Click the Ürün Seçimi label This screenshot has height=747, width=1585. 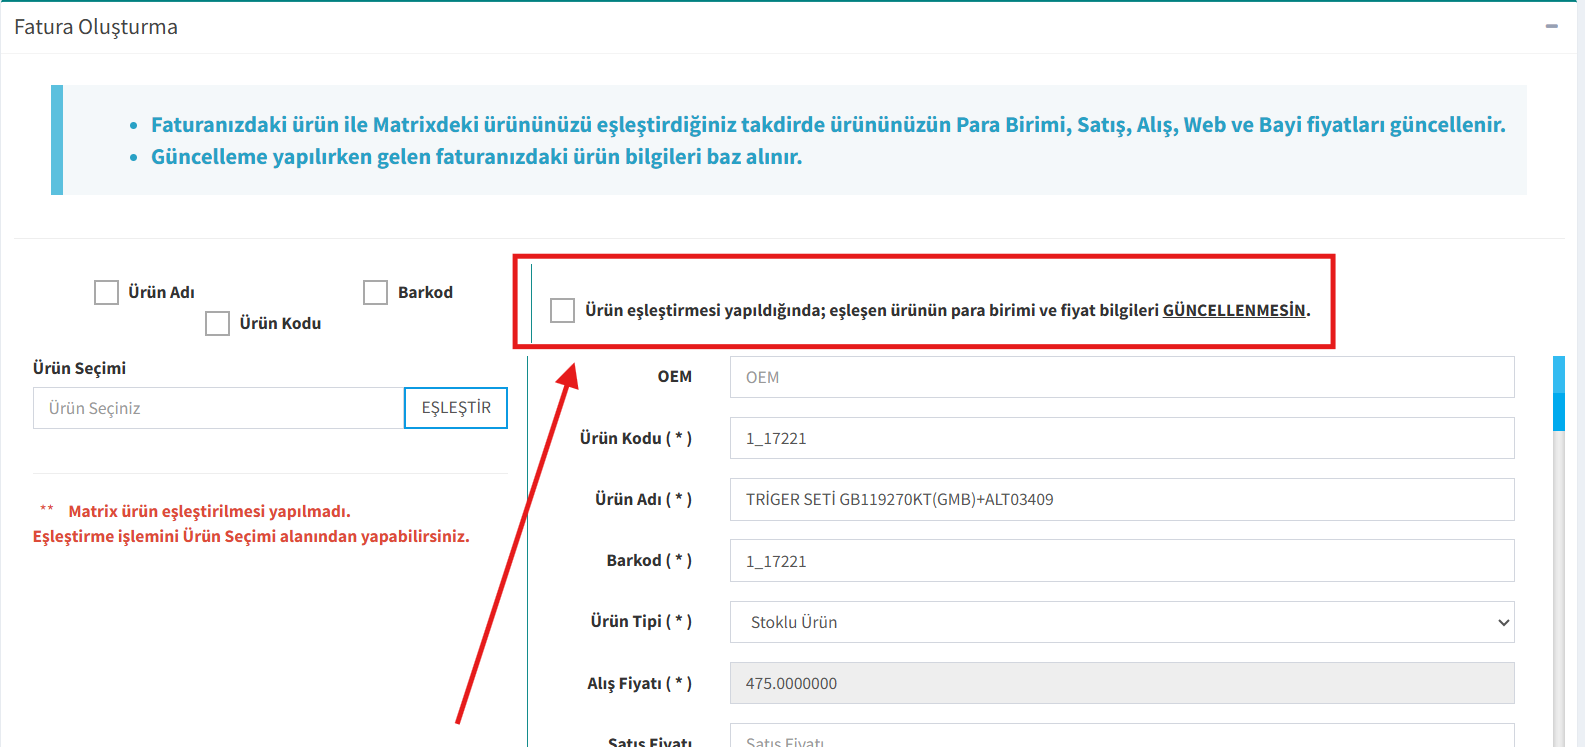point(79,368)
